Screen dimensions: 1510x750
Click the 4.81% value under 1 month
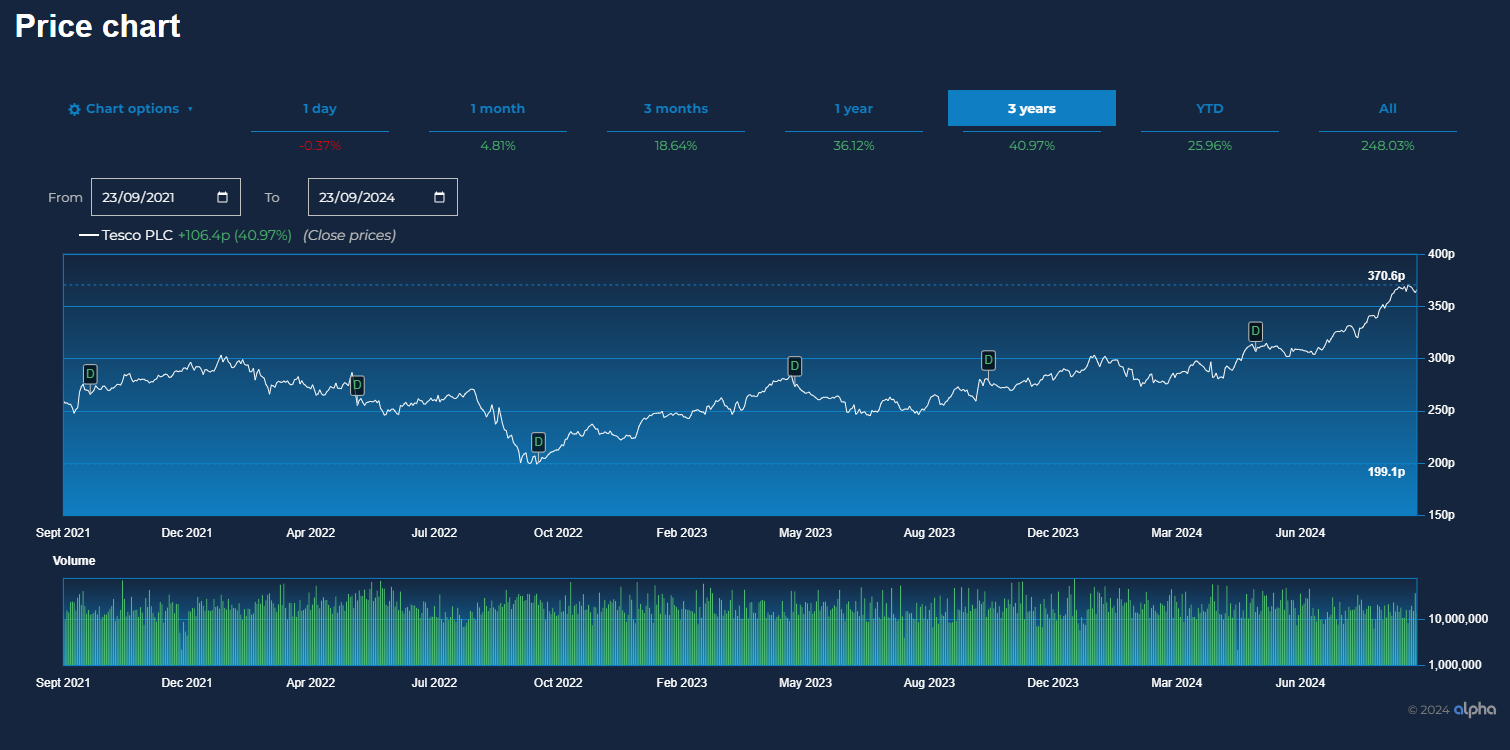coord(498,146)
